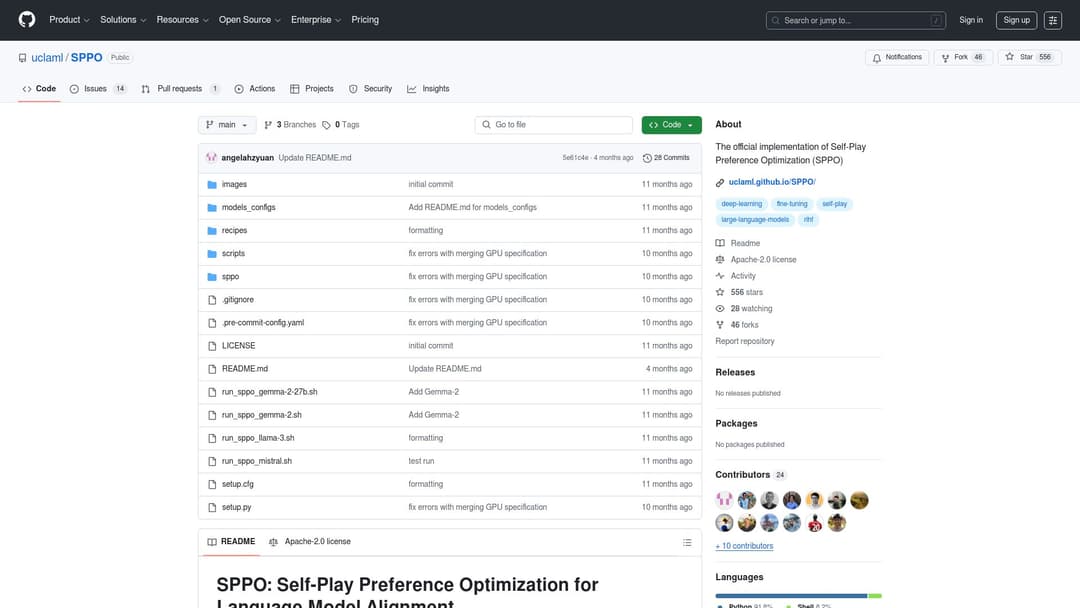
Task: Click the setup.py file icon
Action: point(212,507)
